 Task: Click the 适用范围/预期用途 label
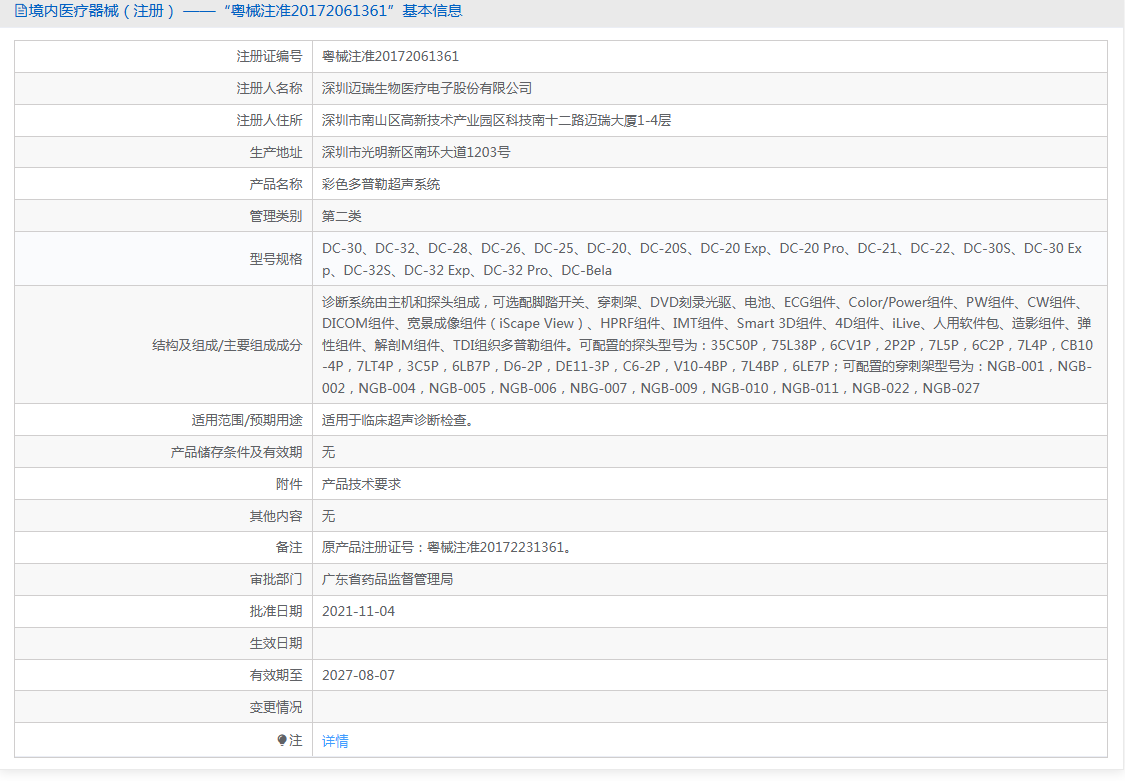[x=247, y=420]
